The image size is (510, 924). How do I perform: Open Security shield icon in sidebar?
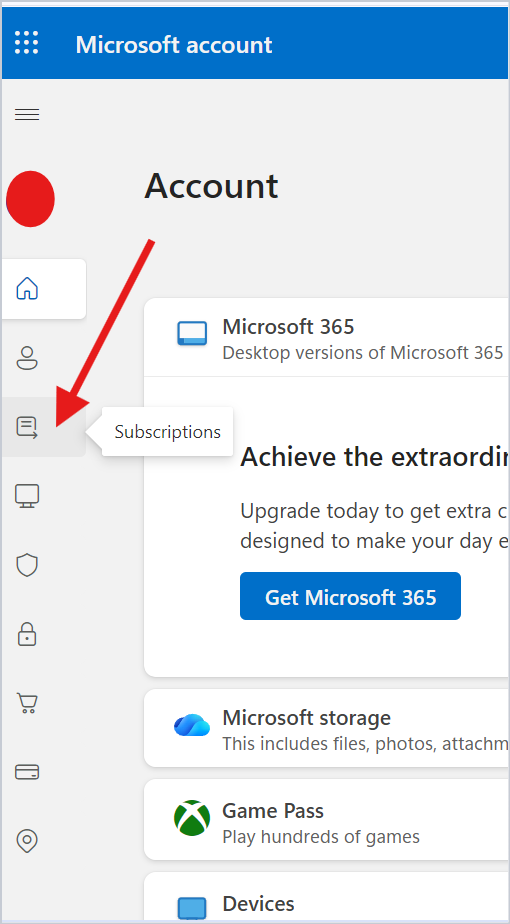pos(27,565)
